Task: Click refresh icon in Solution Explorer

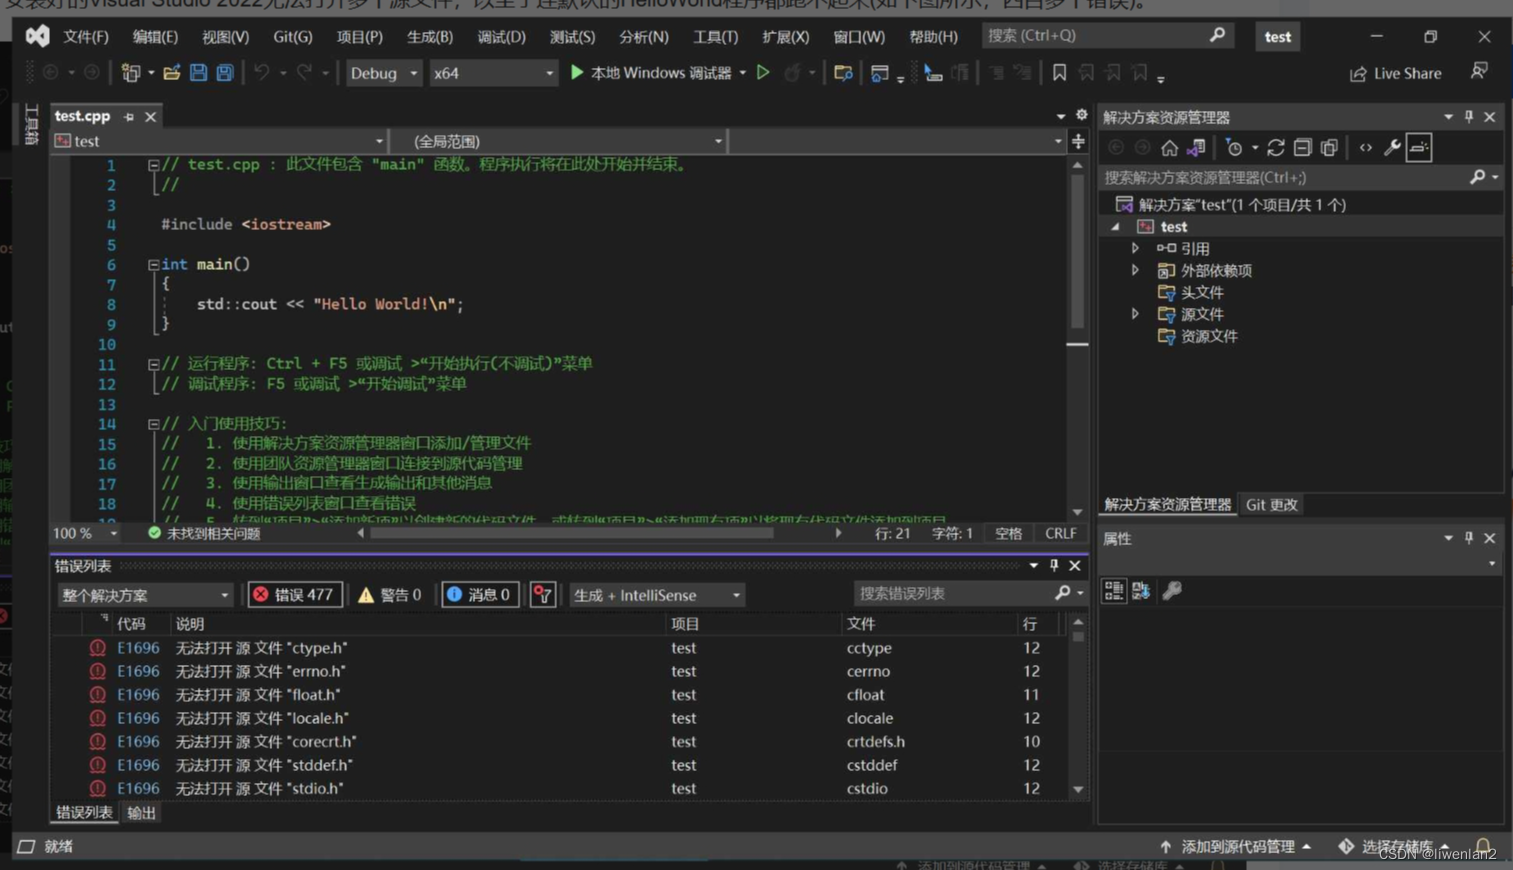Action: [1276, 148]
